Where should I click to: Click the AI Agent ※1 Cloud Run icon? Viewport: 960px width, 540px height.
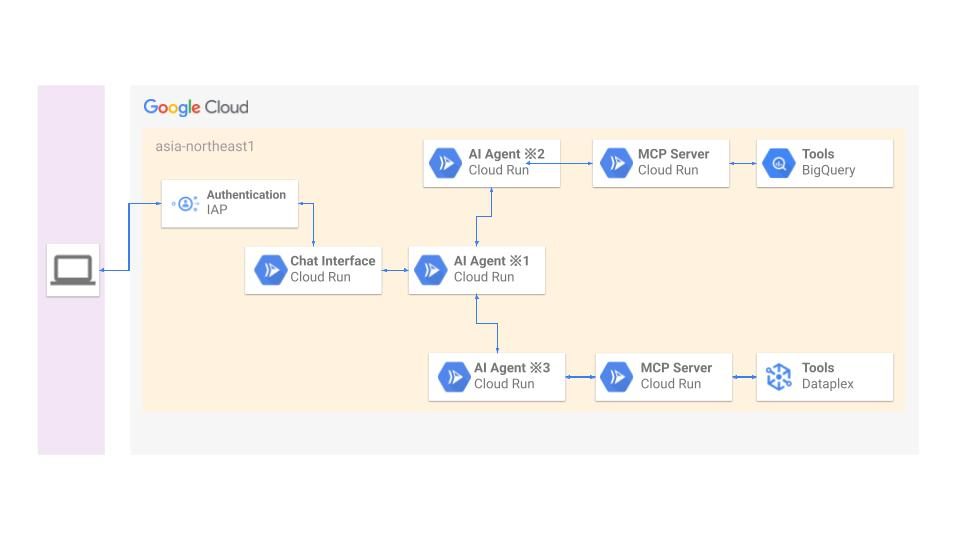click(431, 270)
